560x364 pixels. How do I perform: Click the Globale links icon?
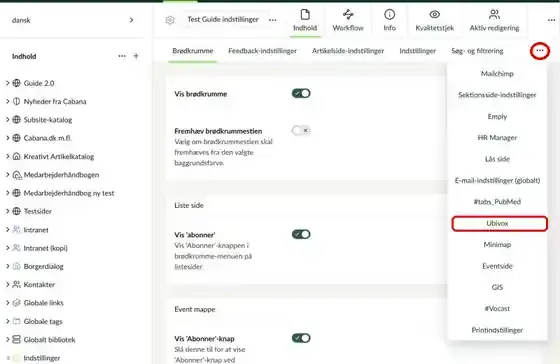16,303
